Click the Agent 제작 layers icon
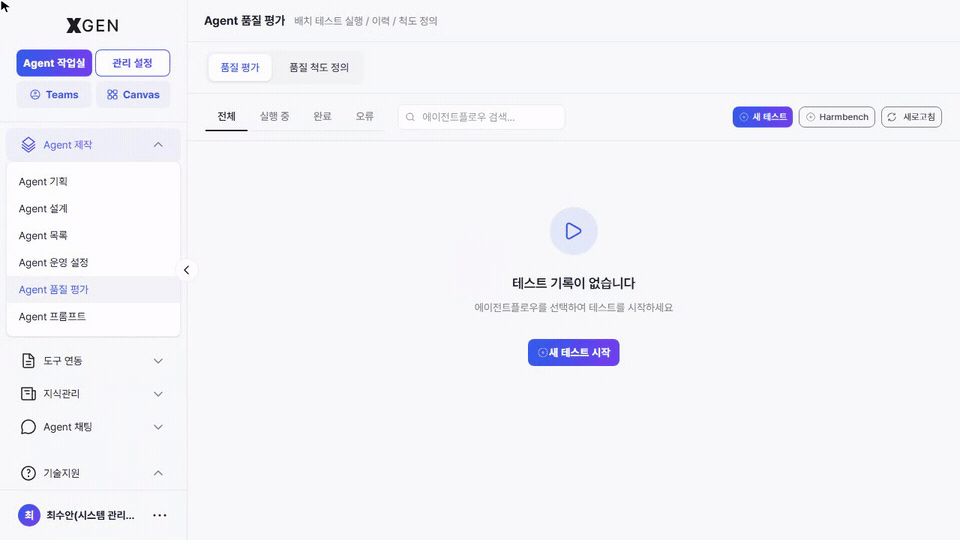The height and width of the screenshot is (540, 960). click(x=28, y=145)
